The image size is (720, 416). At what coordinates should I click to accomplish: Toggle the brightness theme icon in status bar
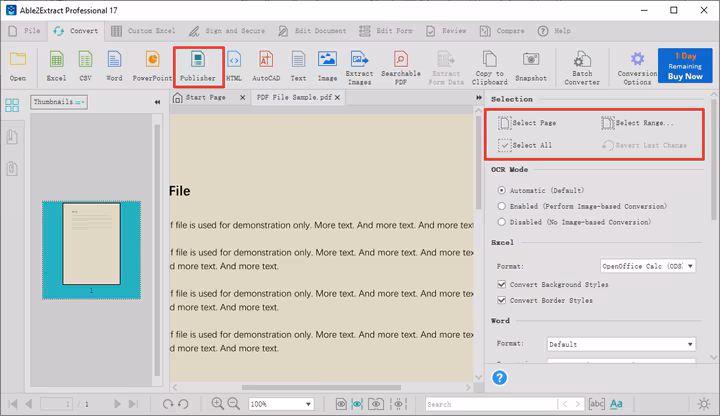pyautogui.click(x=703, y=404)
